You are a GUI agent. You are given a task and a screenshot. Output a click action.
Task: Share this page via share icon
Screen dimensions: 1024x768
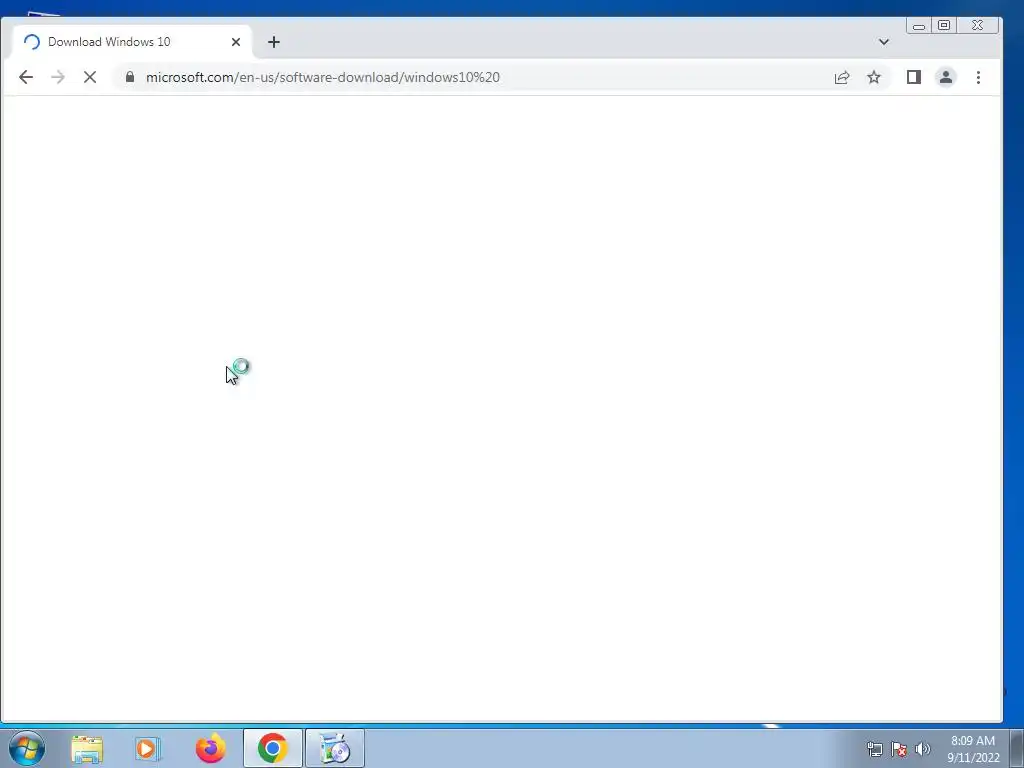click(842, 77)
